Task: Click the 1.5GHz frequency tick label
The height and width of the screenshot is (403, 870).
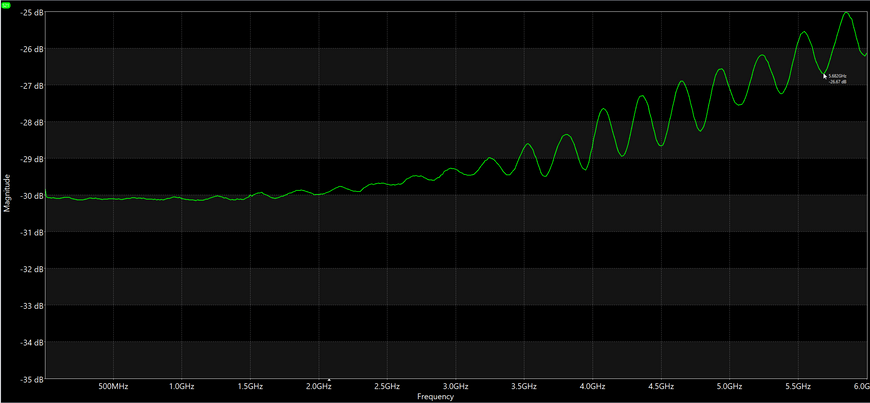Action: 250,386
